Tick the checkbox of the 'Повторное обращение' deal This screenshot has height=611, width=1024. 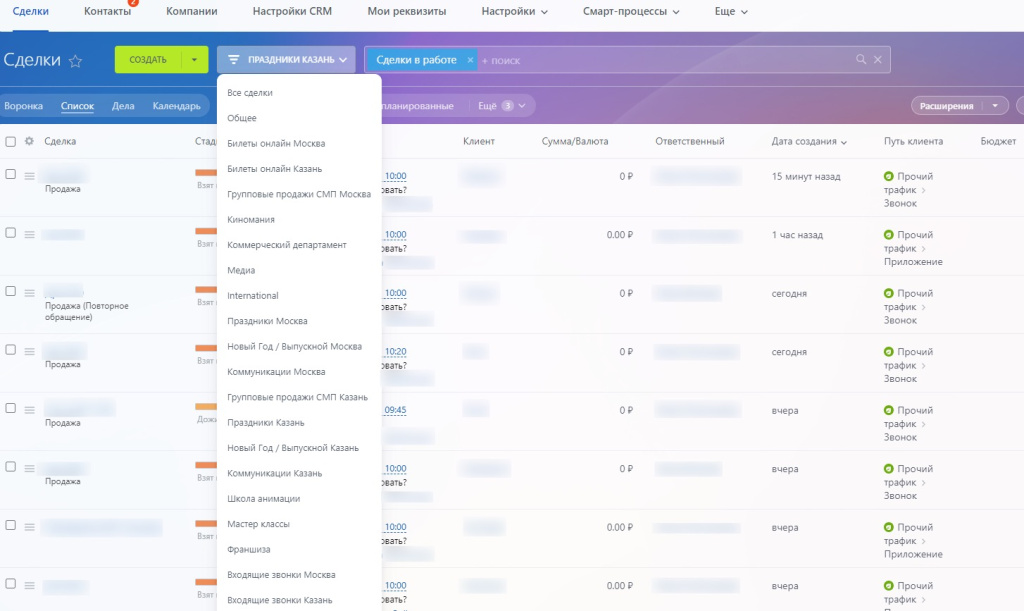tap(10, 291)
